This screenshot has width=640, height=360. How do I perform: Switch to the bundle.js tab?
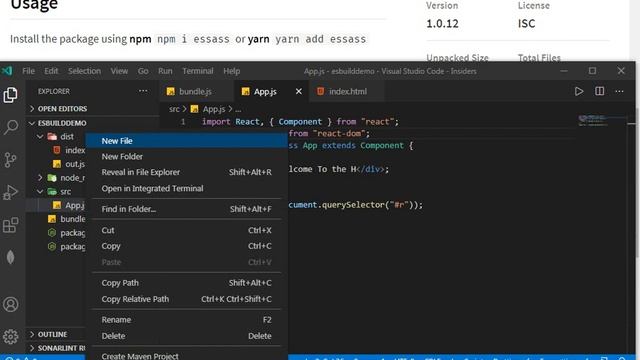[x=197, y=91]
